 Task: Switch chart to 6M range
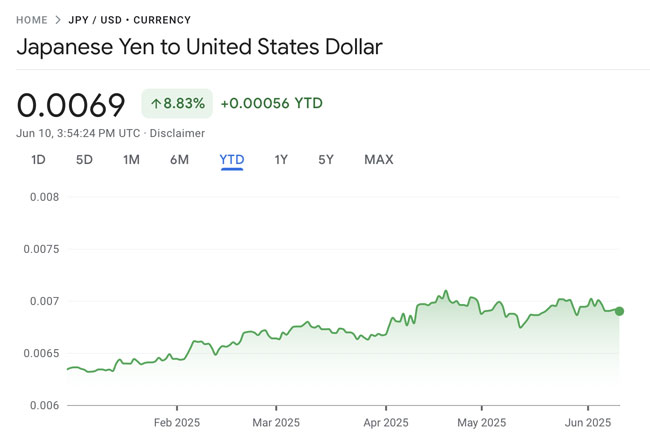(x=179, y=160)
